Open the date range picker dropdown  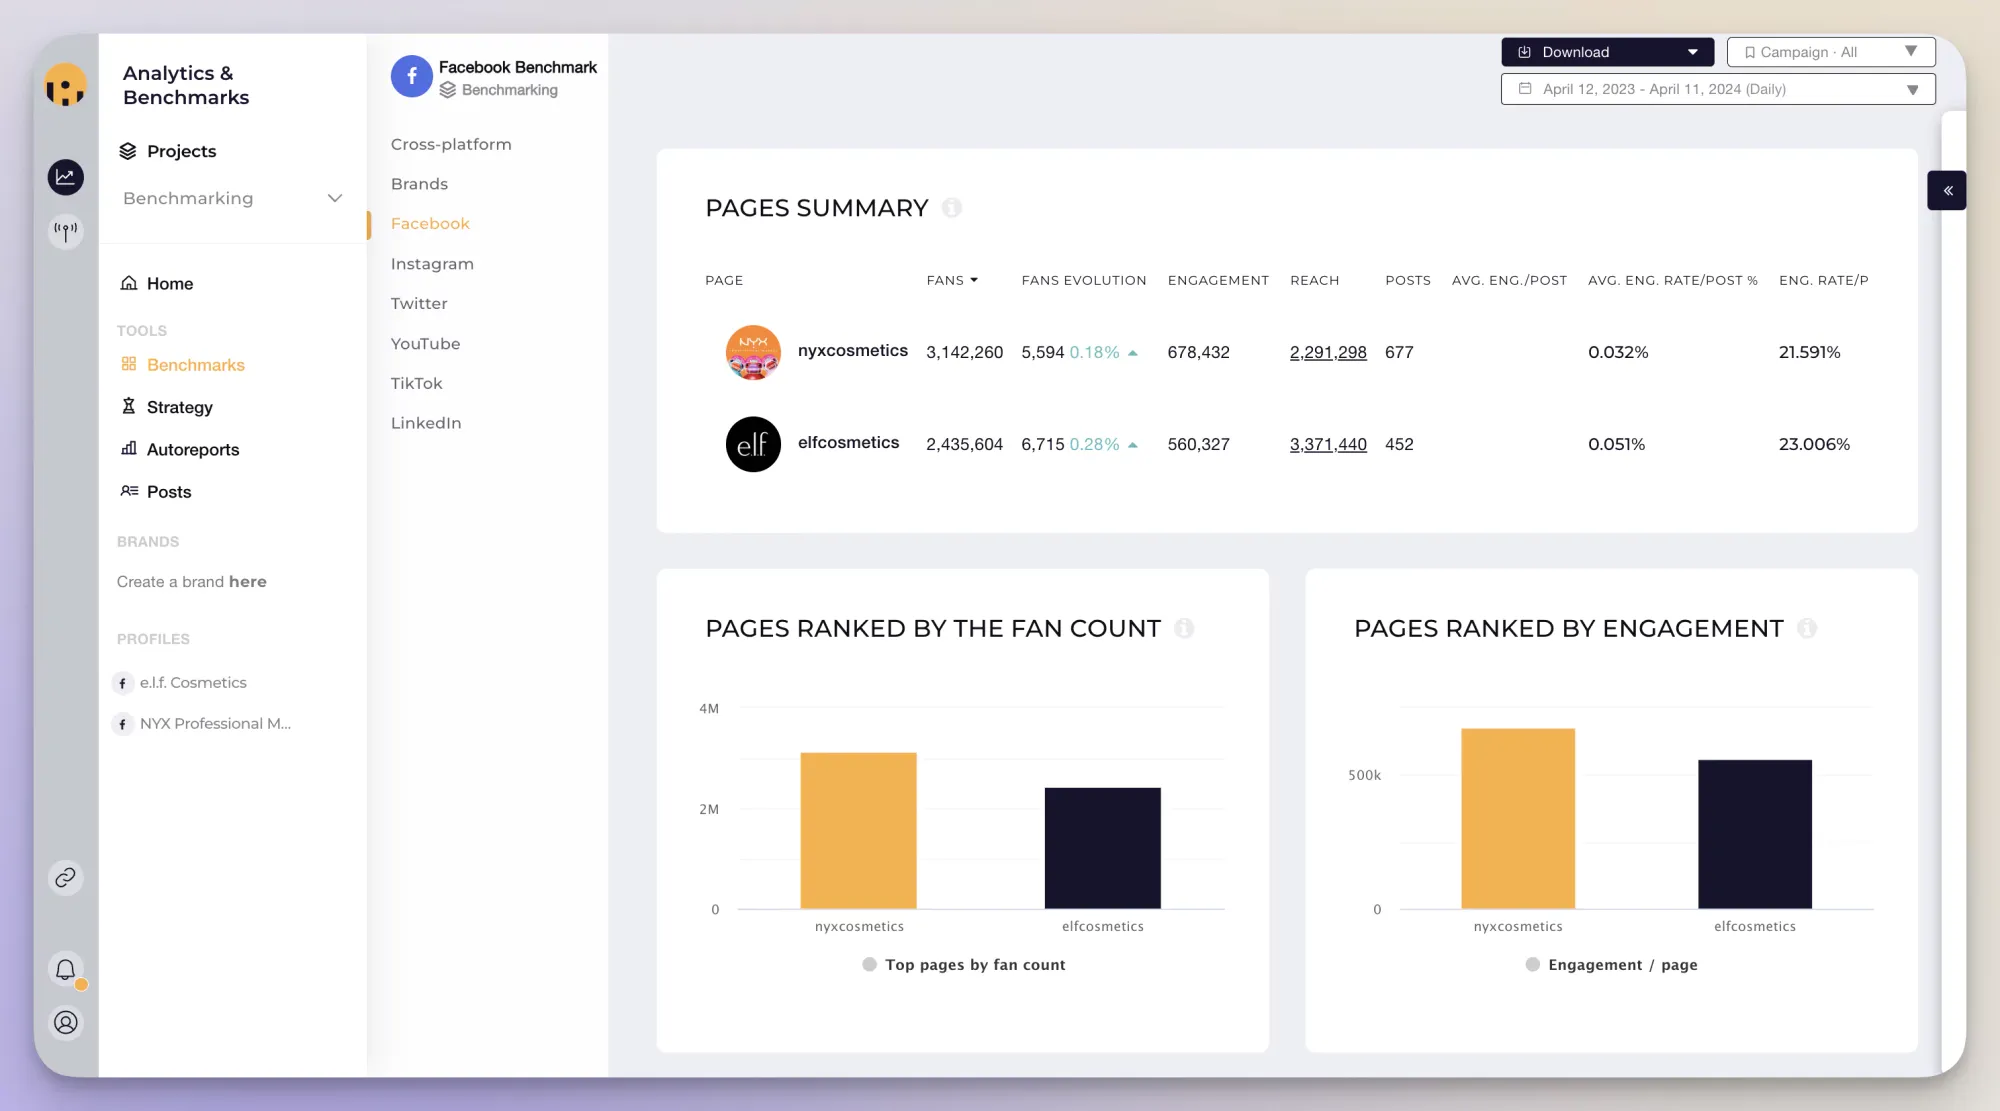point(1720,89)
